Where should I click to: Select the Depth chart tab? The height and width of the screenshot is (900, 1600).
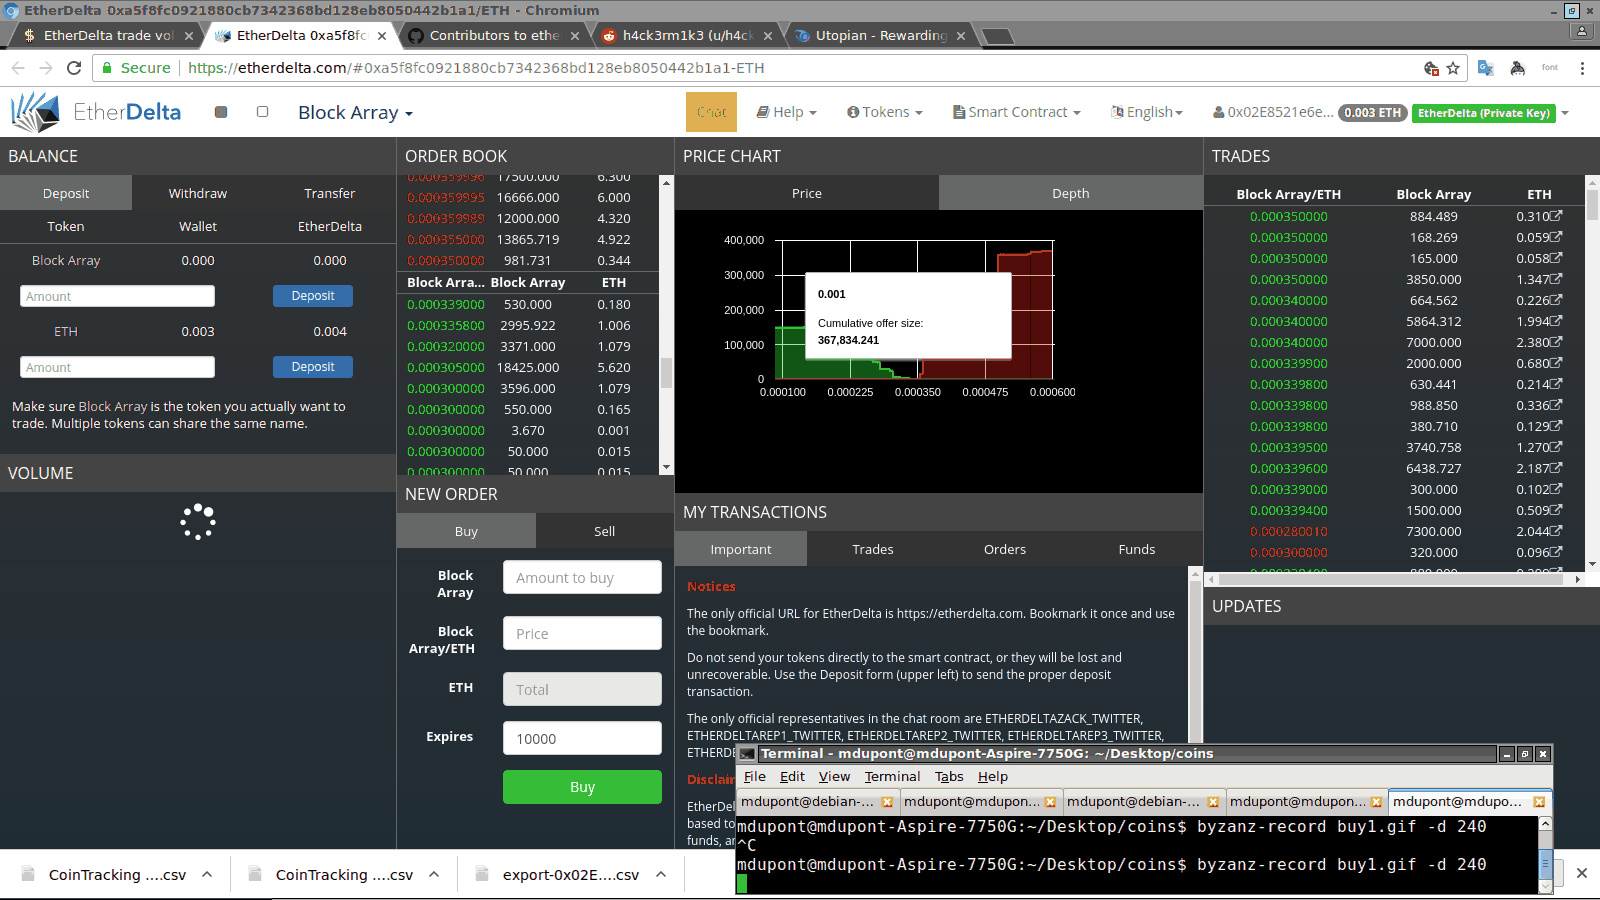(x=1071, y=193)
